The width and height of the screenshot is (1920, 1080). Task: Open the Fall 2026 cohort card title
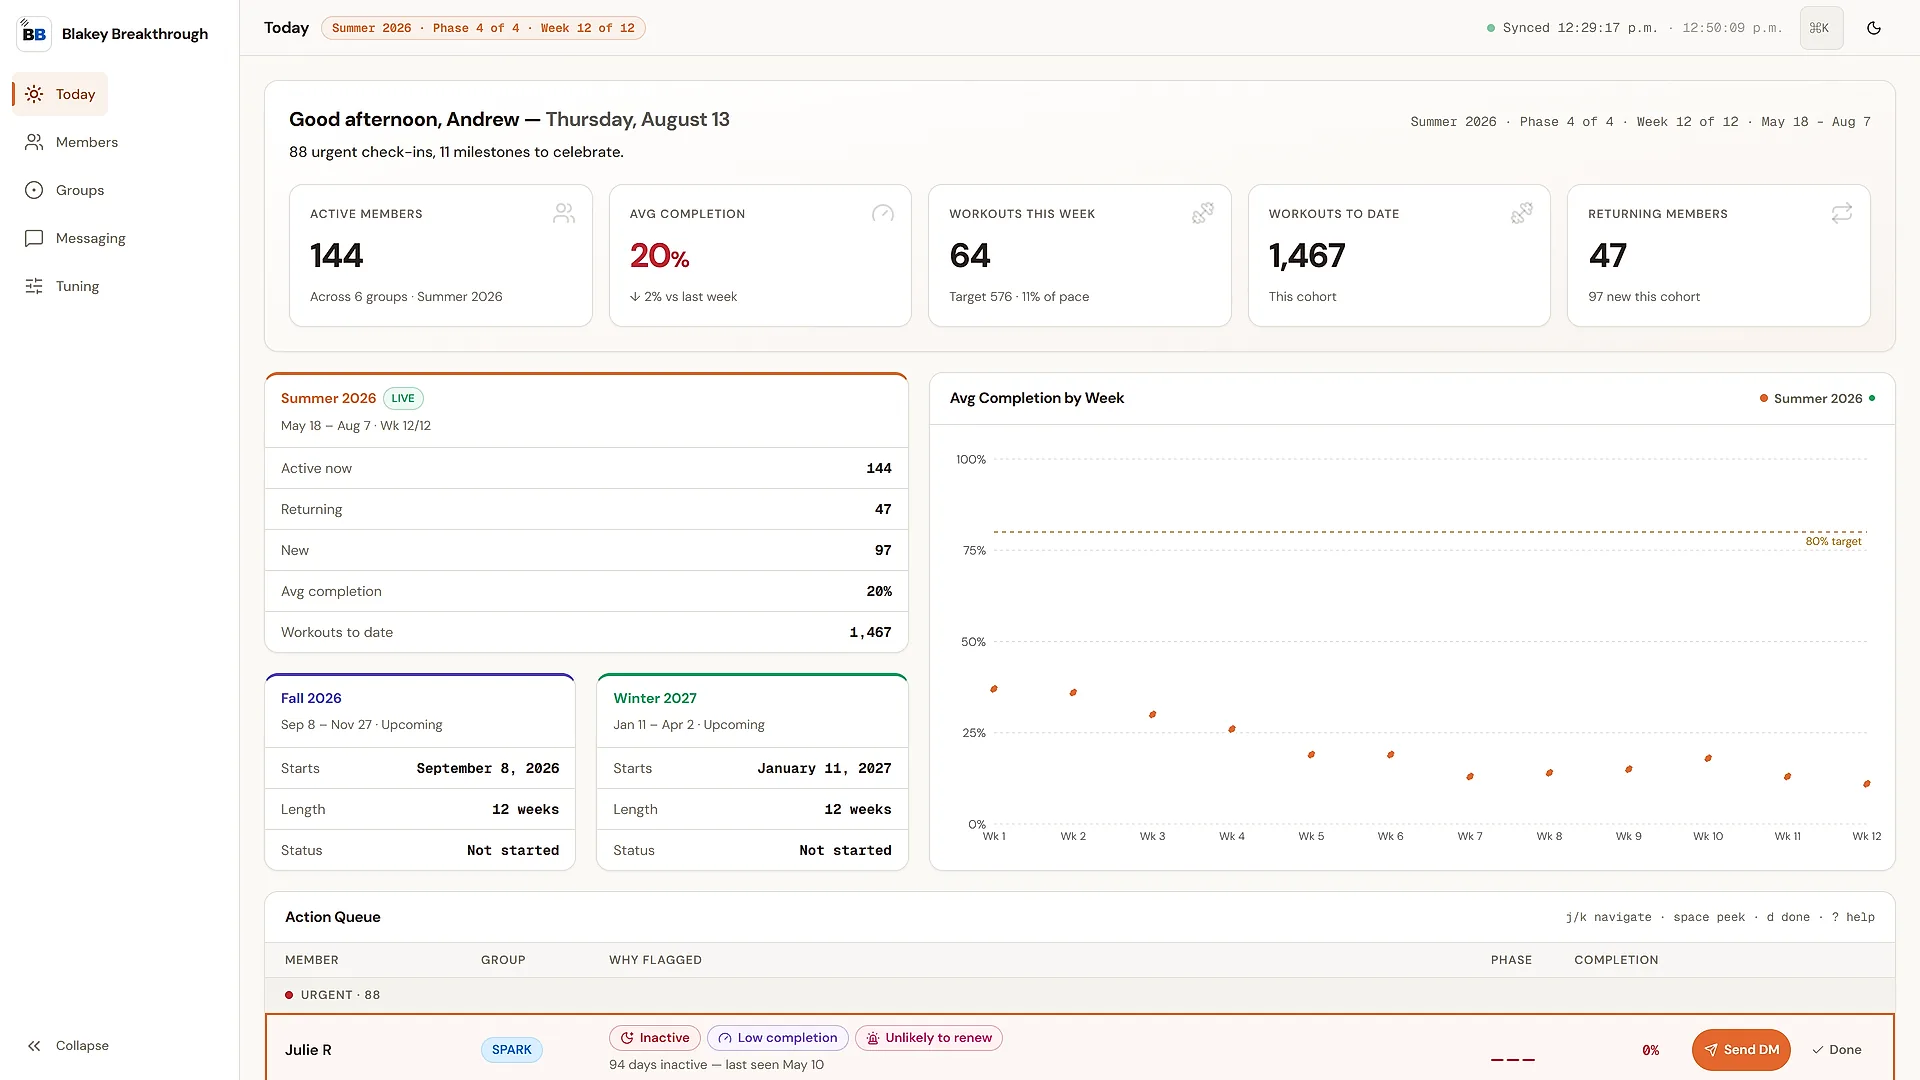311,698
